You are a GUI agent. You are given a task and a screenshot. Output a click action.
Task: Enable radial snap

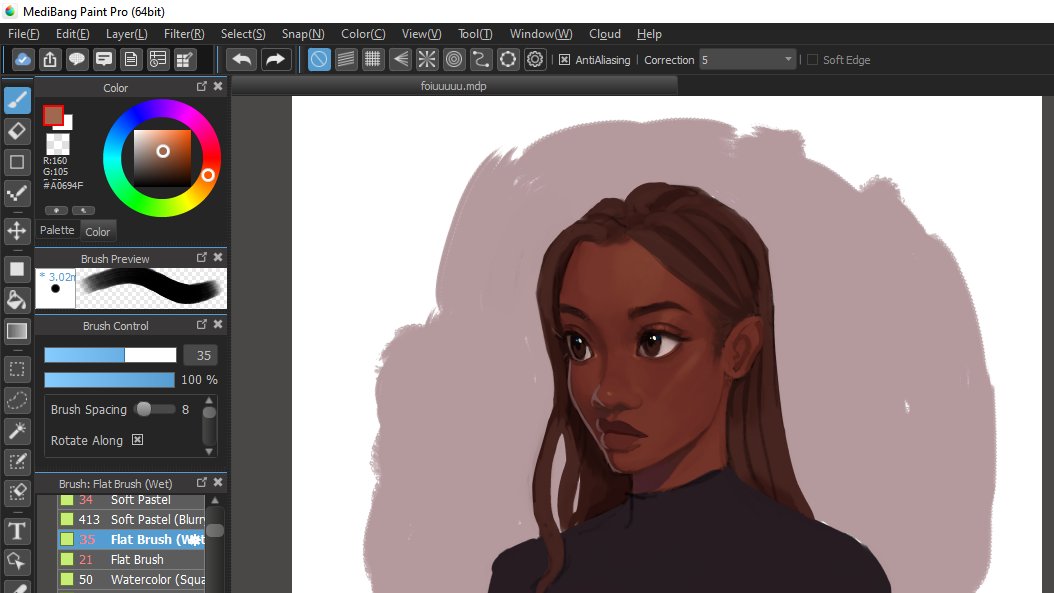click(427, 60)
